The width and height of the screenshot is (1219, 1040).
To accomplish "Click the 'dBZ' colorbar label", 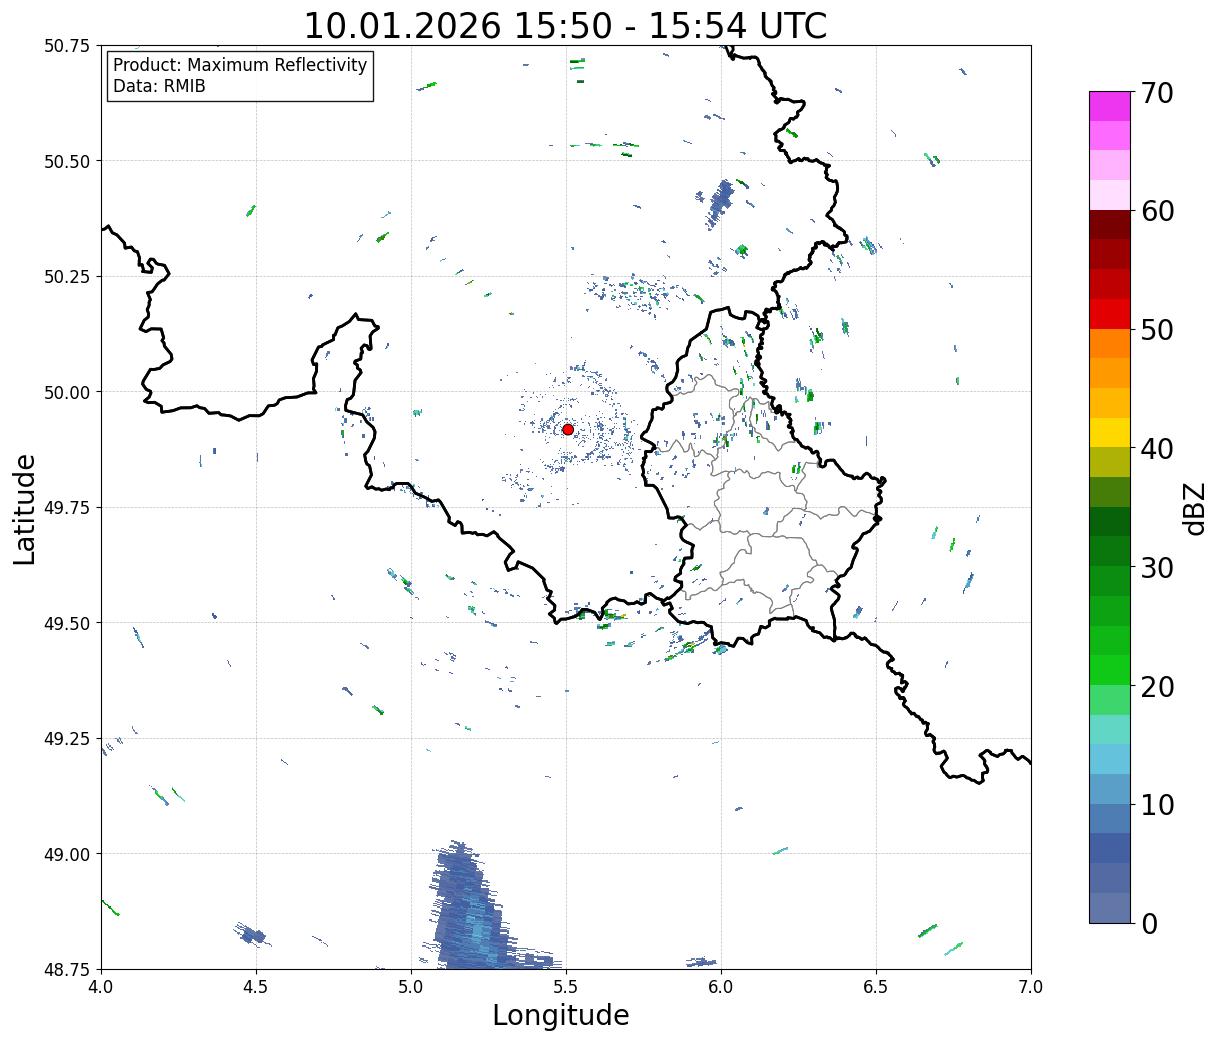I will click(x=1194, y=508).
